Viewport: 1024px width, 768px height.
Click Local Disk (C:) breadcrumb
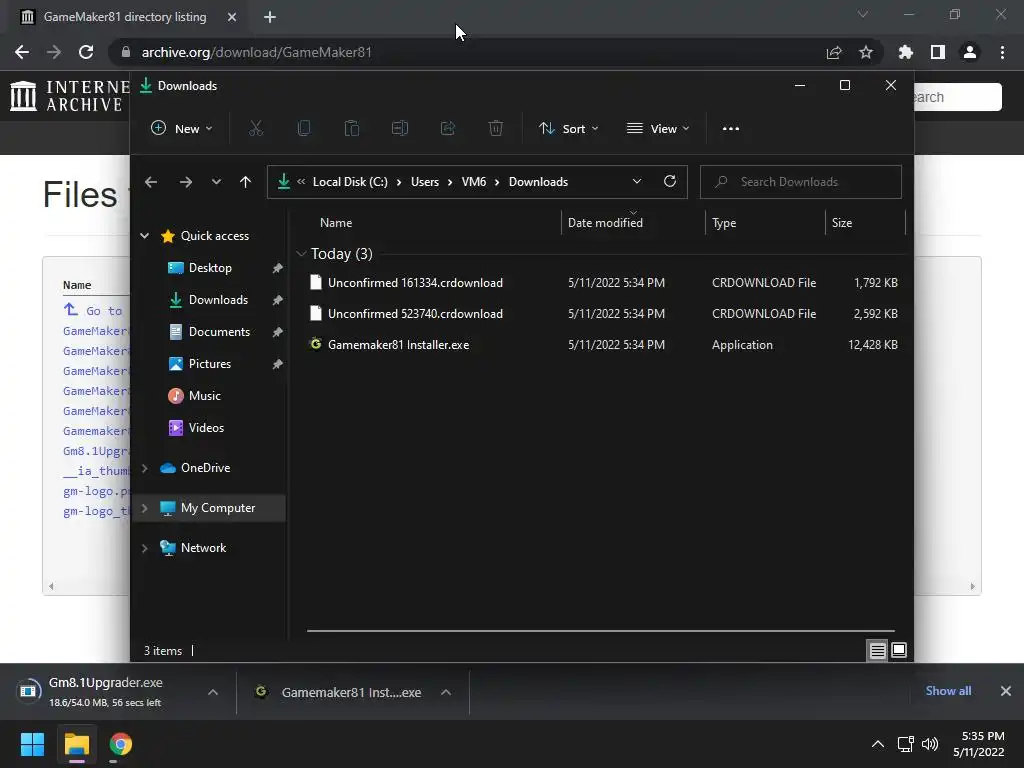pyautogui.click(x=350, y=182)
